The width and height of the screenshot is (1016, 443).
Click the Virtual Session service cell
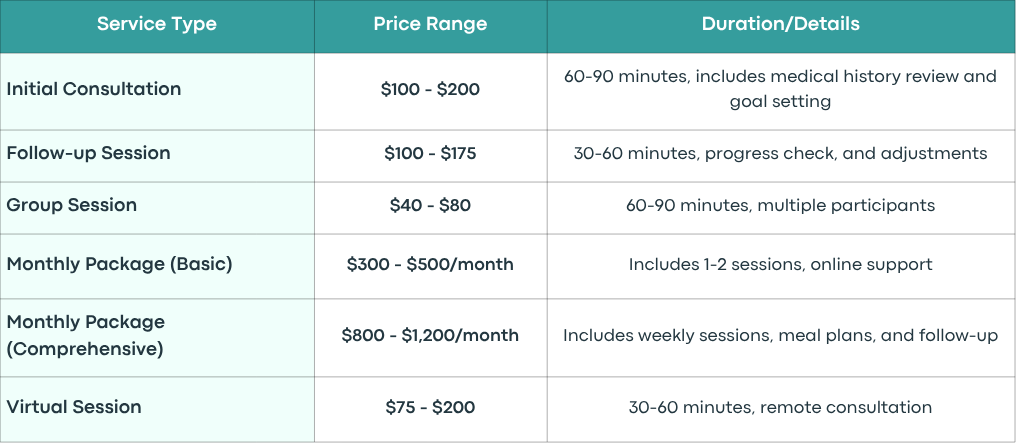tap(157, 409)
